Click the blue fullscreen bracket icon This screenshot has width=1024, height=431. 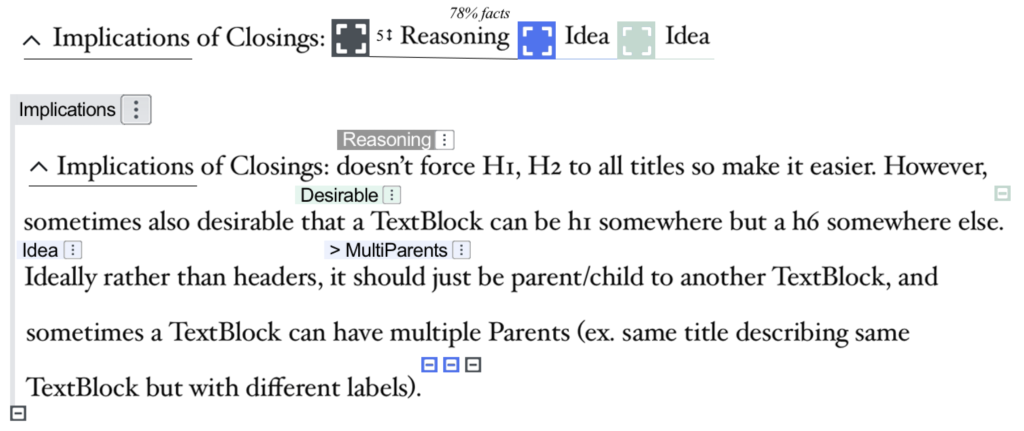(x=537, y=40)
